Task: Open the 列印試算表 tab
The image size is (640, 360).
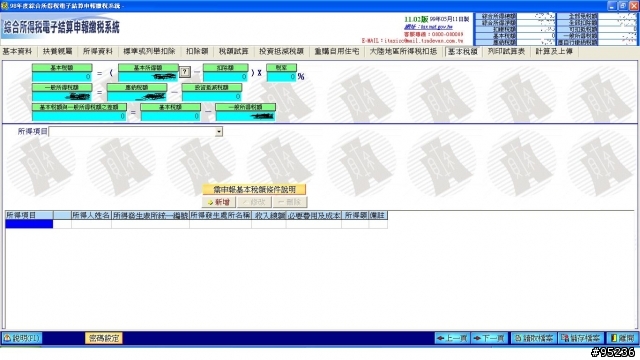Action: click(507, 51)
